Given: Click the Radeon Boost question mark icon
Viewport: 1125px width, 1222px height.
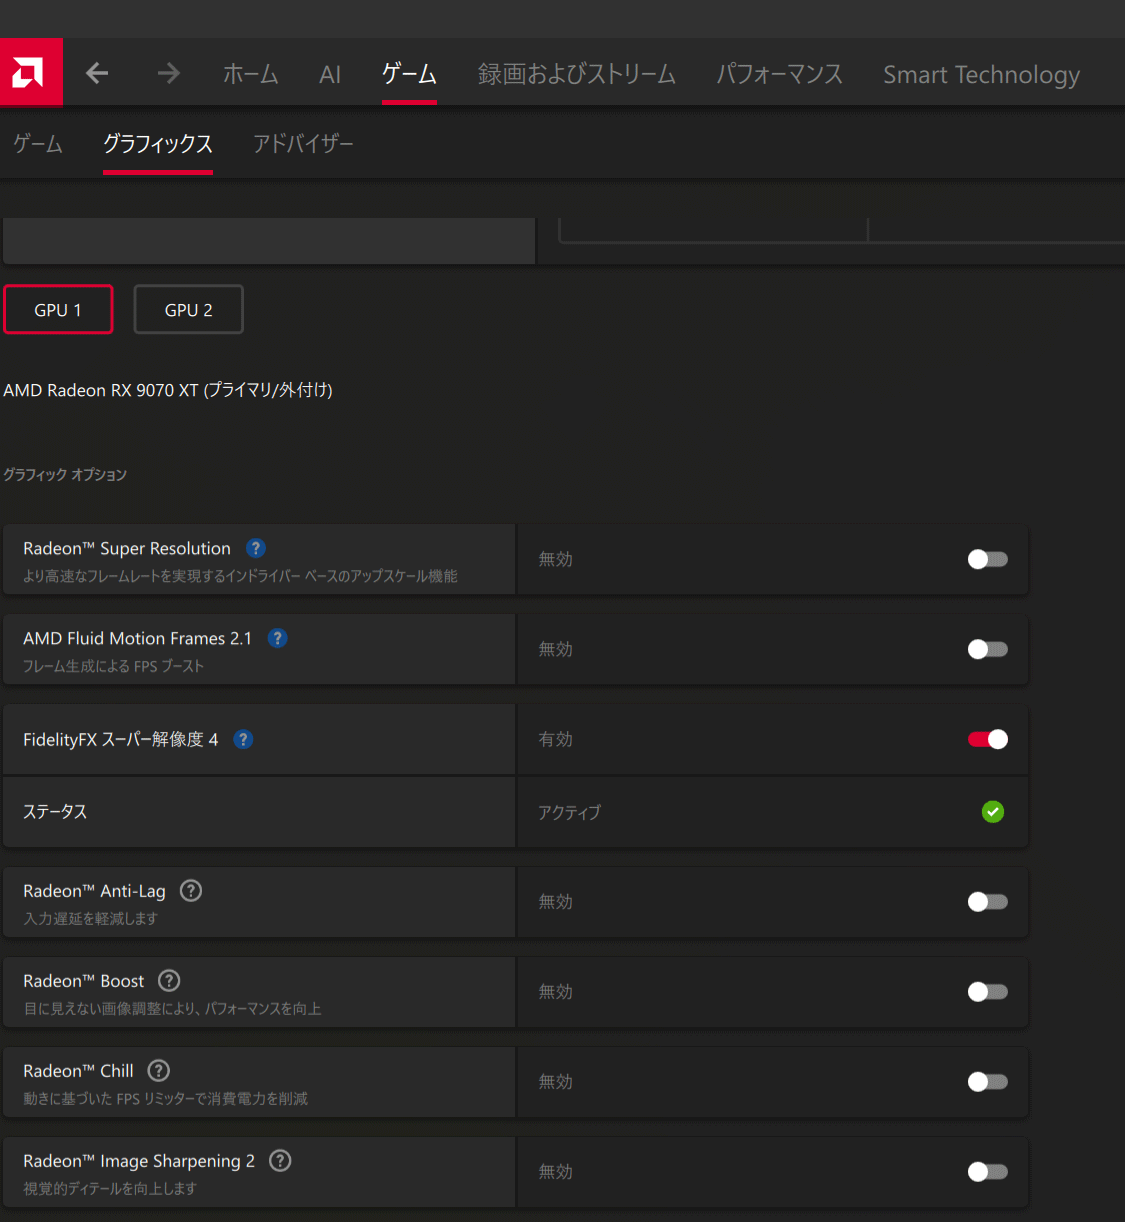Looking at the screenshot, I should pyautogui.click(x=169, y=980).
